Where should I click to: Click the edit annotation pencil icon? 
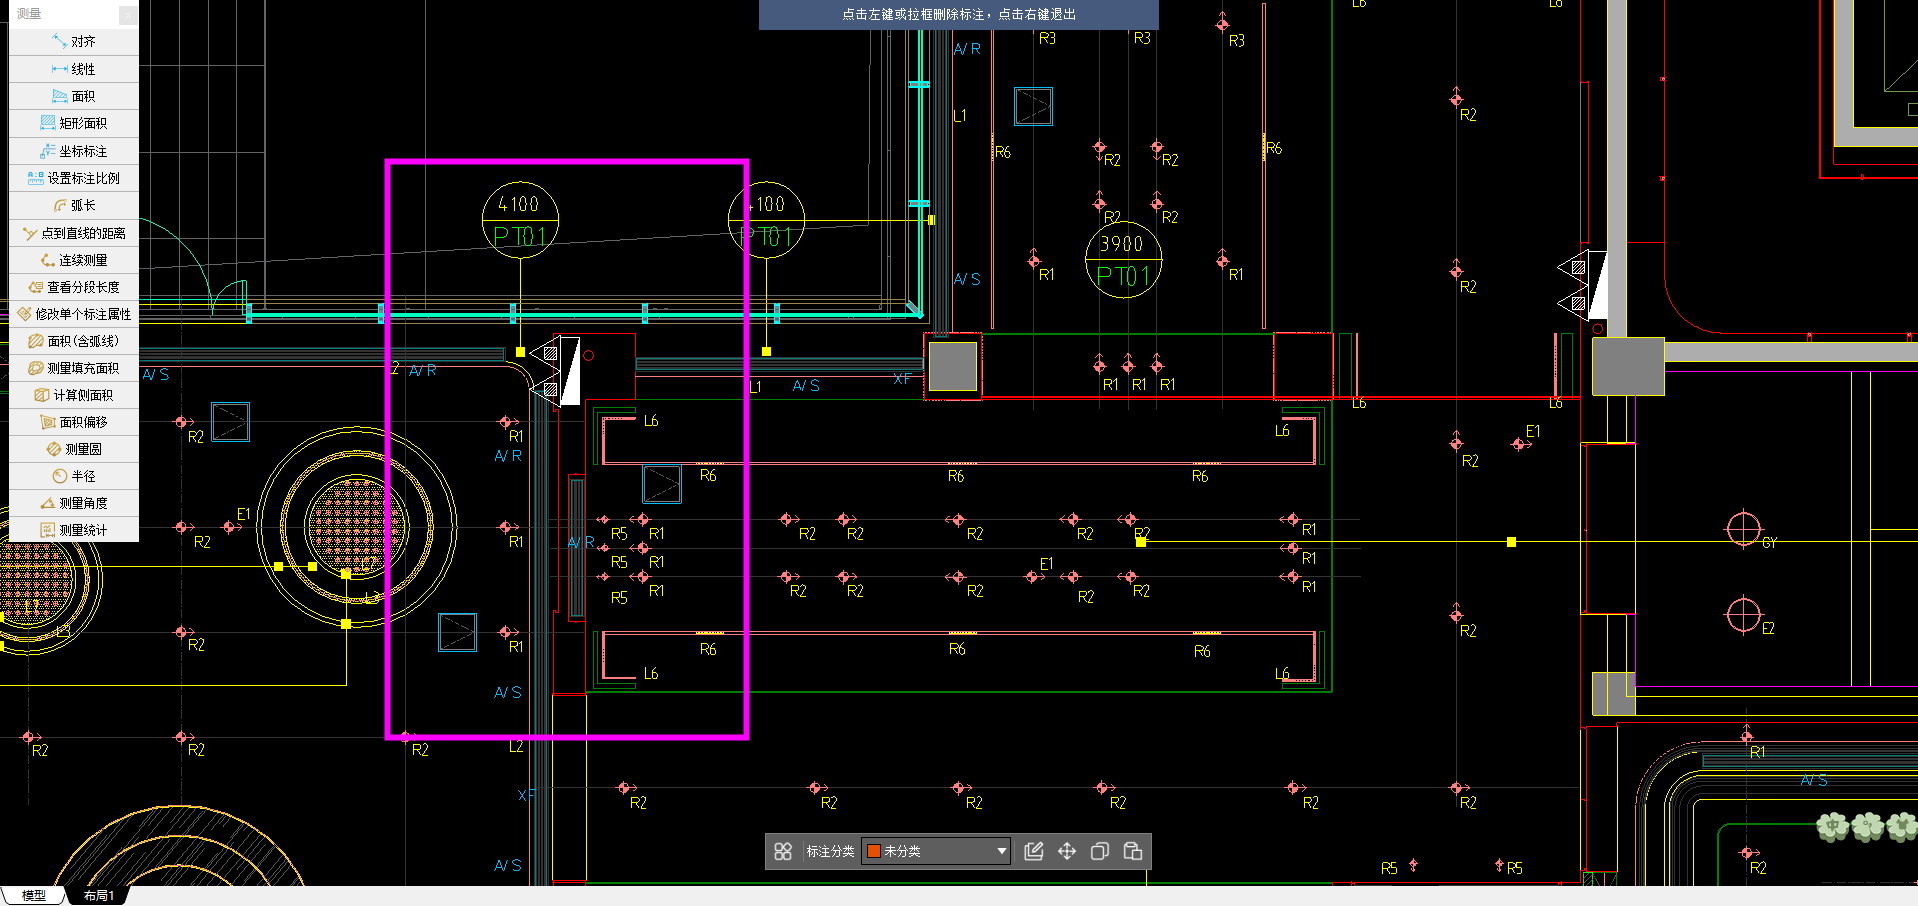tap(1034, 851)
